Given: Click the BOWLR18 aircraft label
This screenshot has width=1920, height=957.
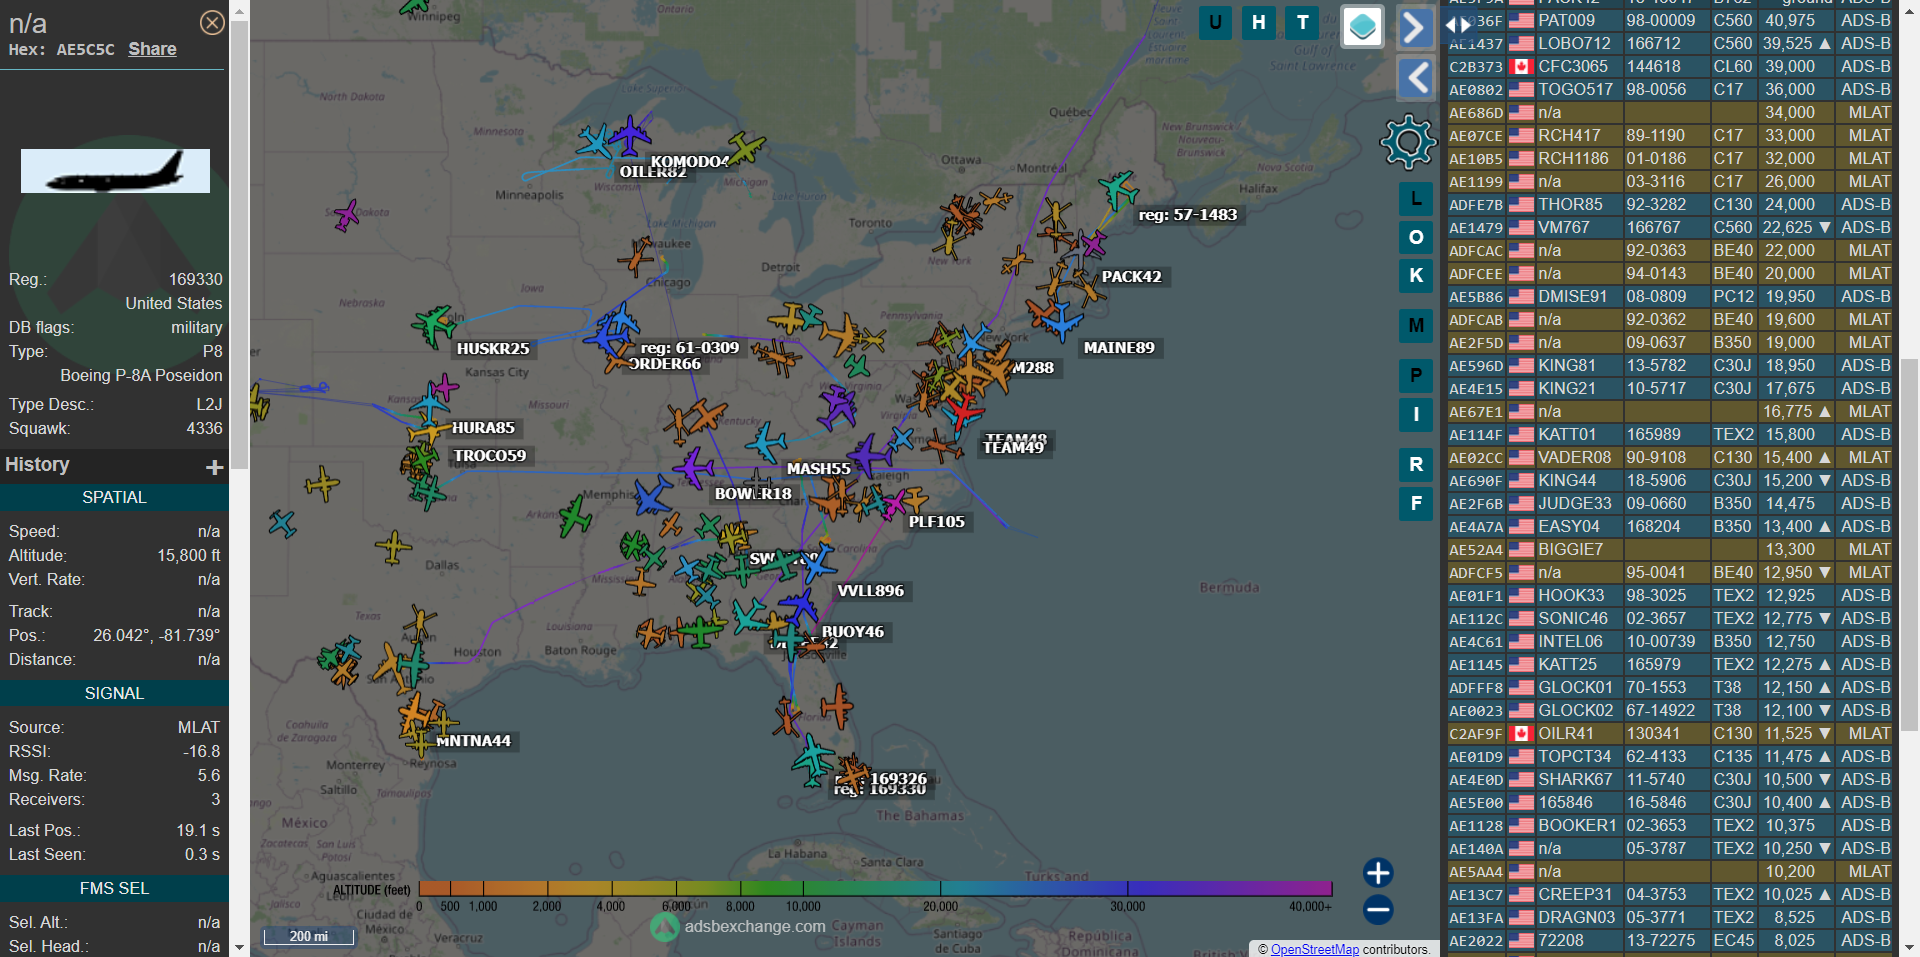Looking at the screenshot, I should click(753, 494).
